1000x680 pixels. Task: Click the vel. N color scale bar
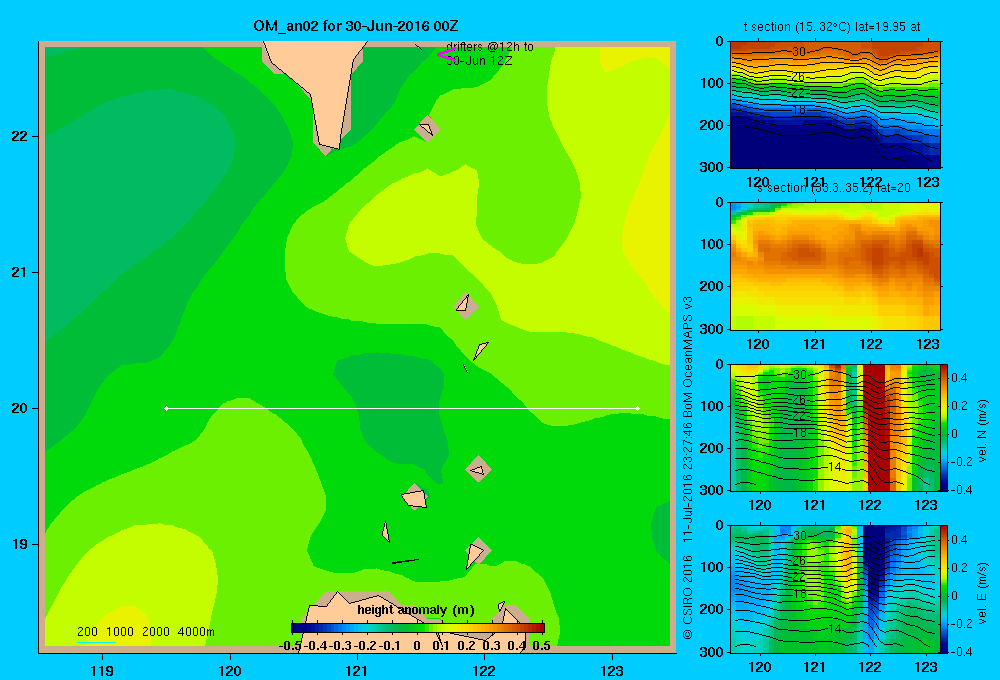click(x=945, y=427)
